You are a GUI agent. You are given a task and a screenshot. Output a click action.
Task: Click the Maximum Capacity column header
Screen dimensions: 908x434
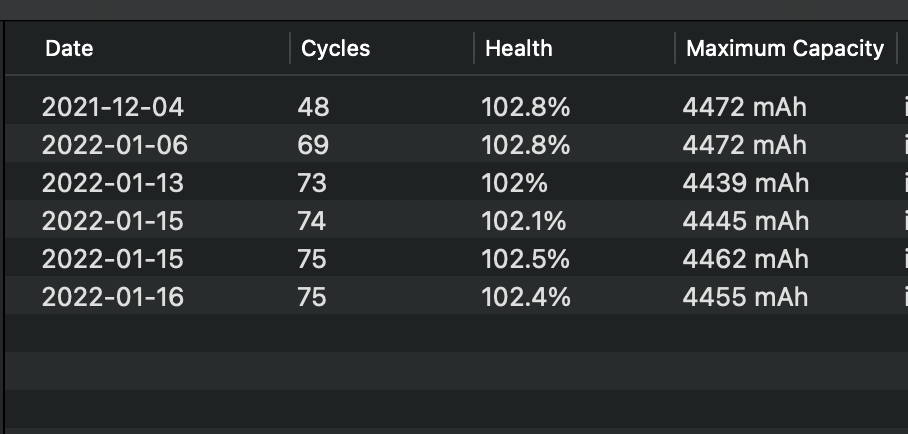(x=785, y=48)
